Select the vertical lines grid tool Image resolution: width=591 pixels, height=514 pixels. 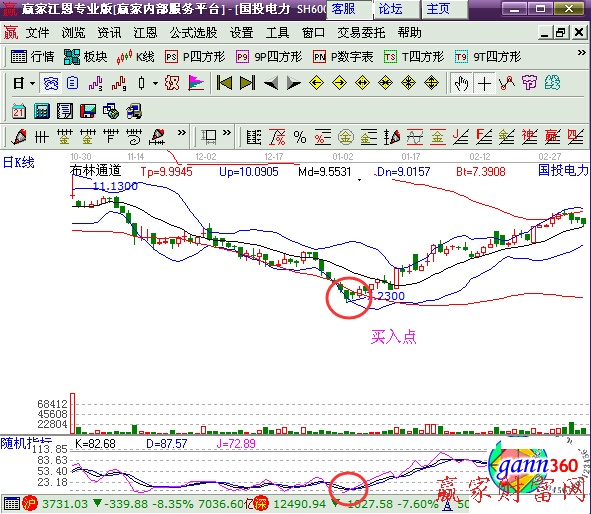(41, 137)
